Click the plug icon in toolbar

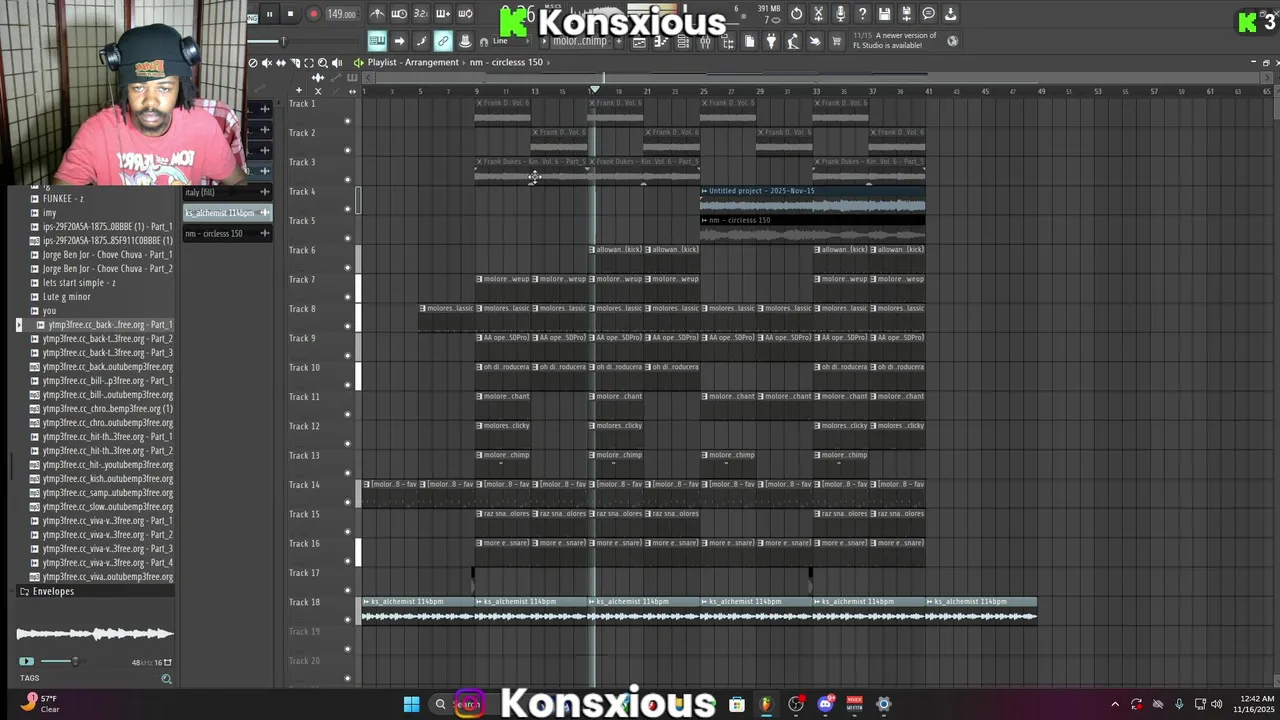(x=771, y=41)
